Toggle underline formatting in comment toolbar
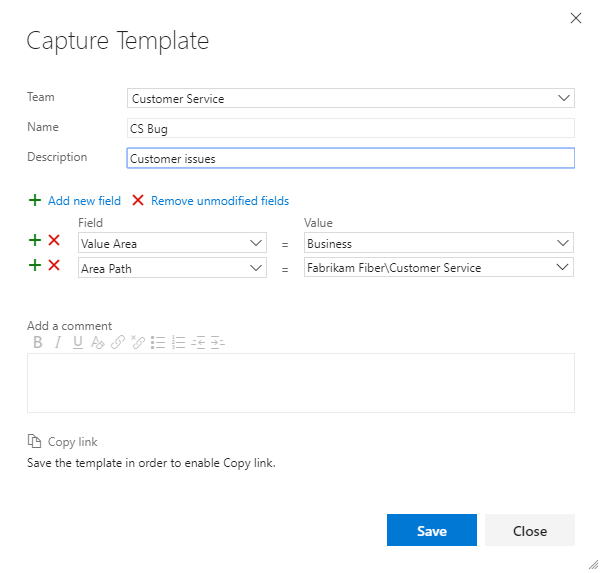Viewport: 603px width, 573px height. coord(78,342)
